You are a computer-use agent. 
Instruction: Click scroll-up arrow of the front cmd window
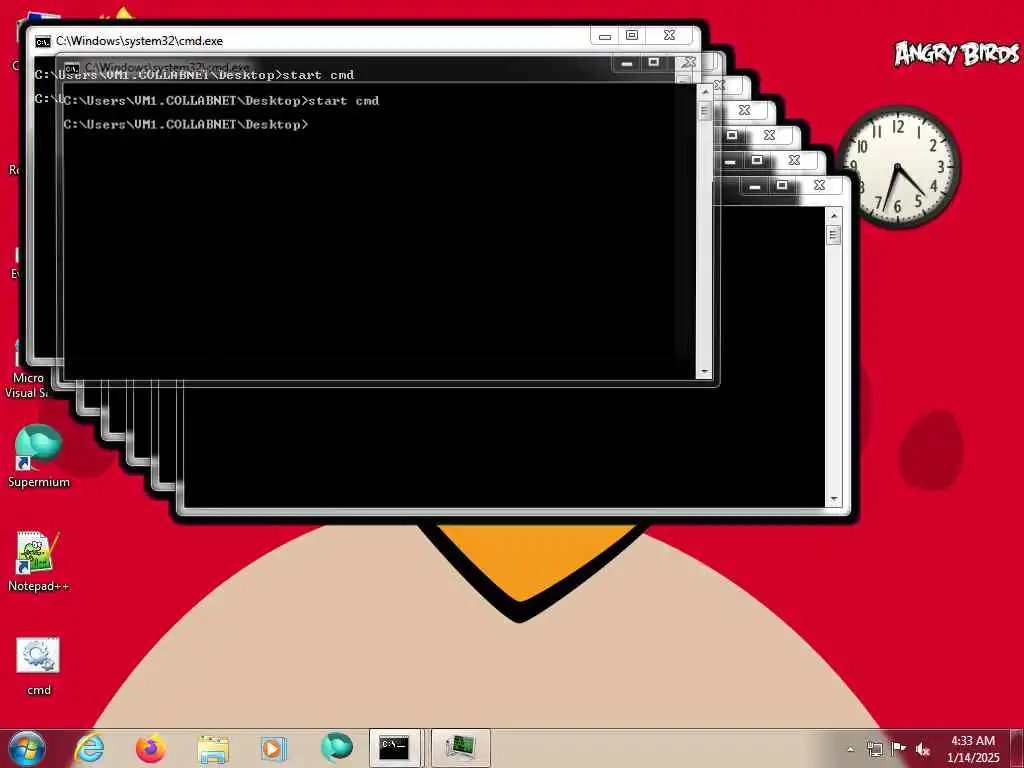click(x=704, y=92)
